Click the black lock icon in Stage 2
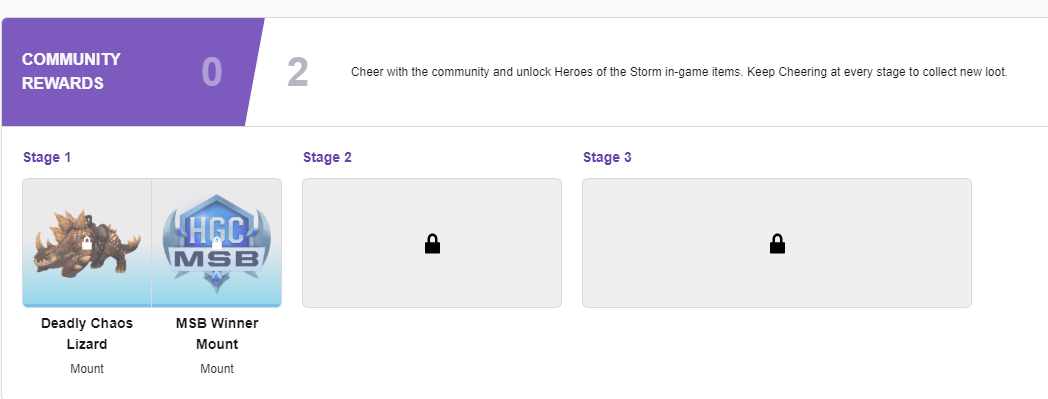The width and height of the screenshot is (1048, 399). tap(432, 244)
